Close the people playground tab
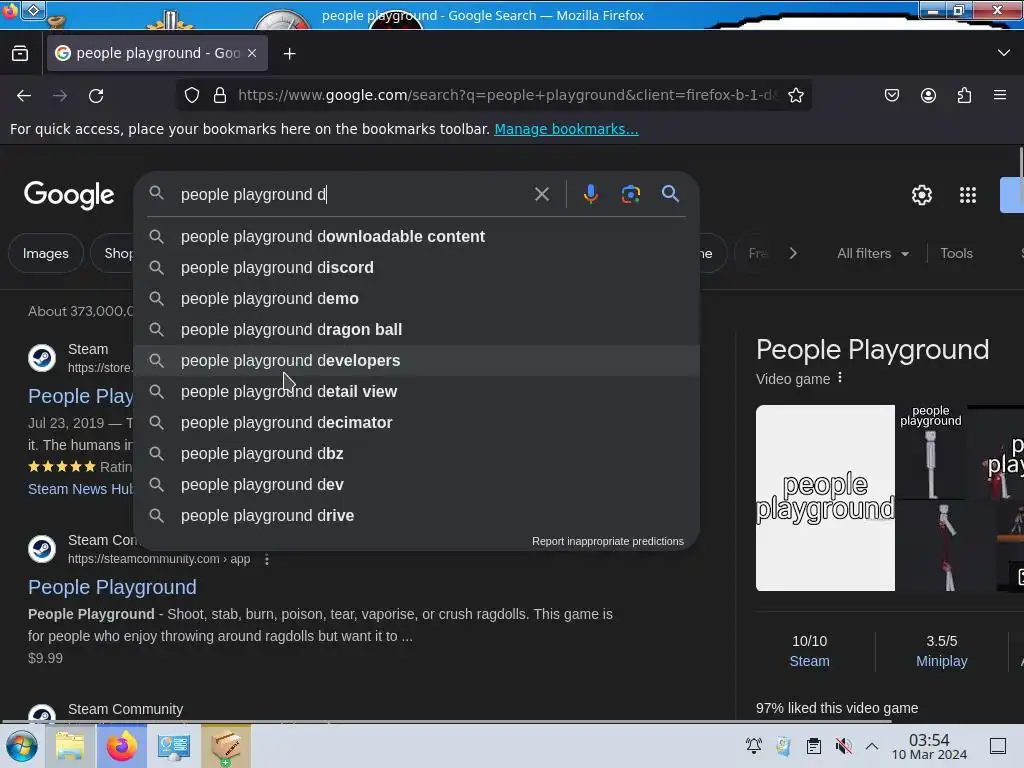The width and height of the screenshot is (1024, 768). 252,53
